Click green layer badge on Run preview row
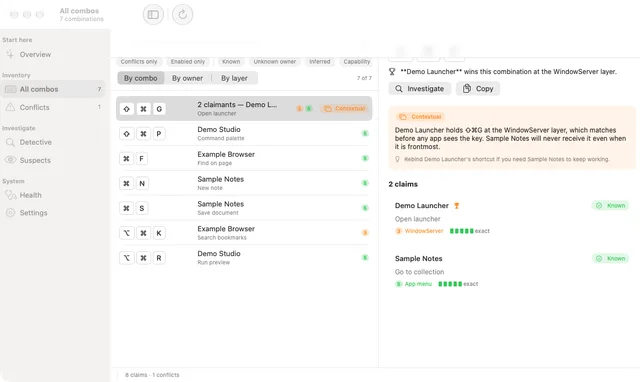 coord(365,258)
